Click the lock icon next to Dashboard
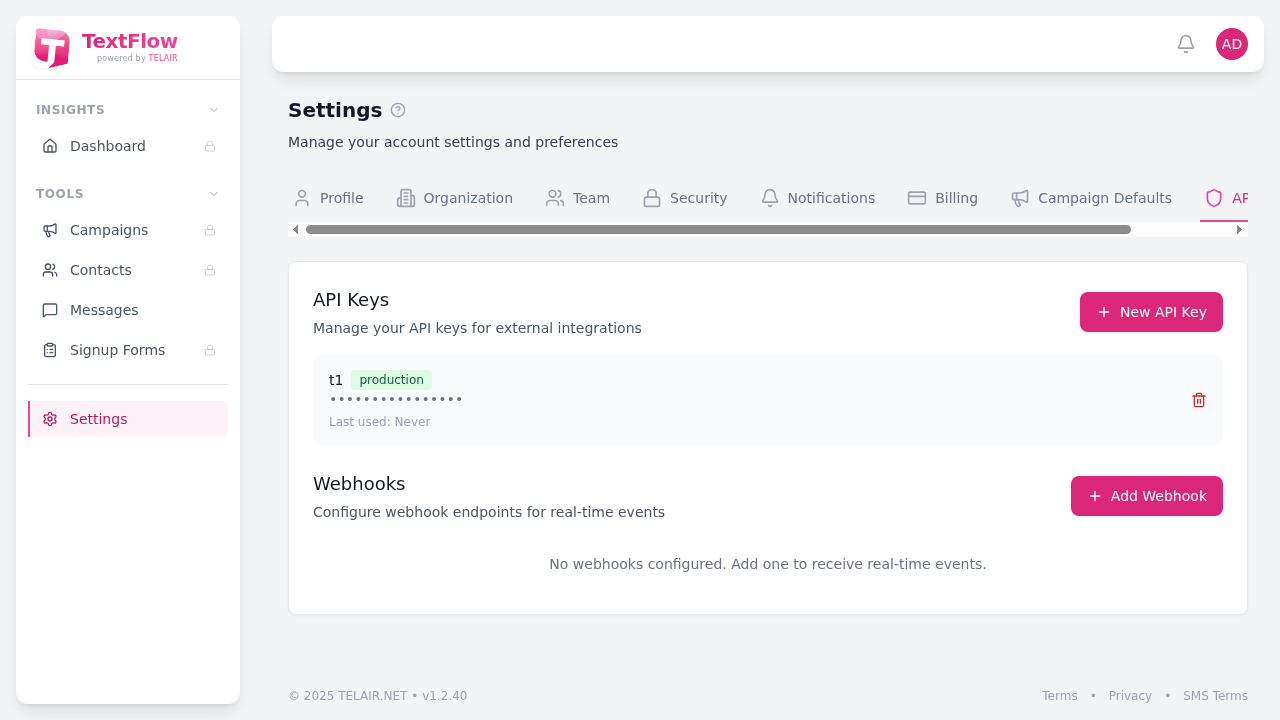 (x=210, y=146)
